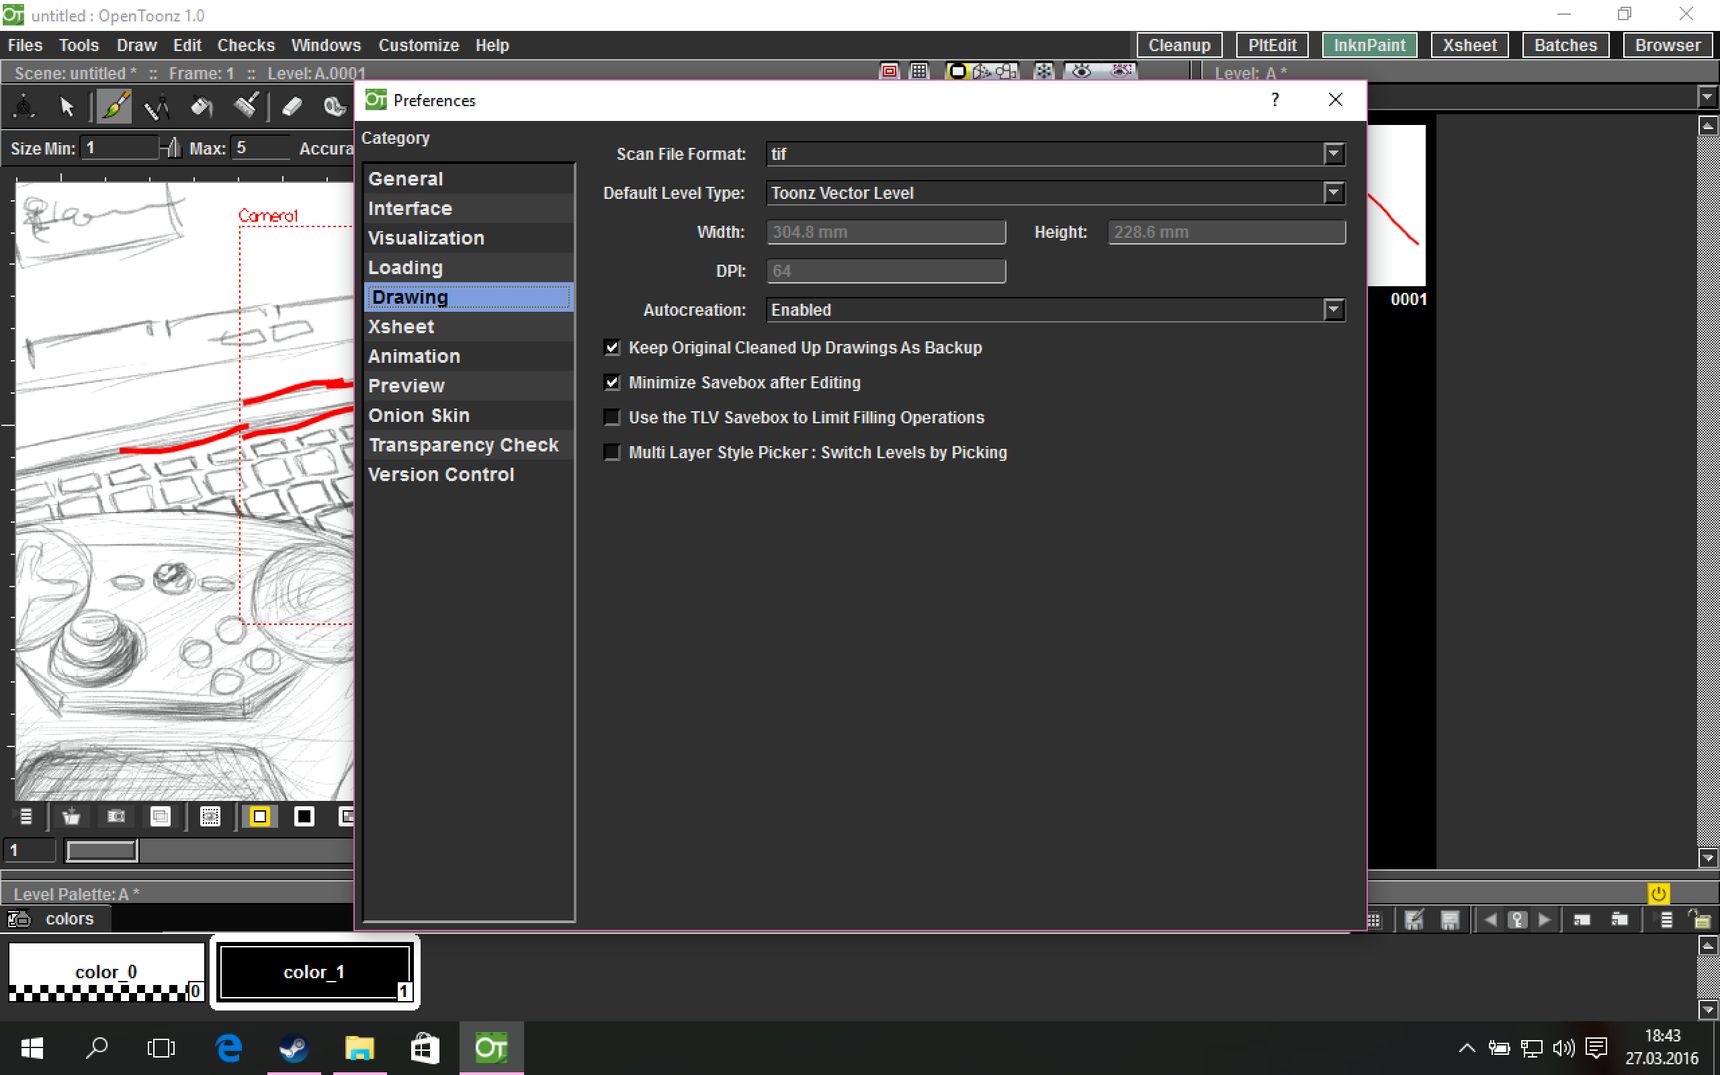This screenshot has height=1075, width=1720.
Task: Click the freeze snowflake icon
Action: (x=1044, y=71)
